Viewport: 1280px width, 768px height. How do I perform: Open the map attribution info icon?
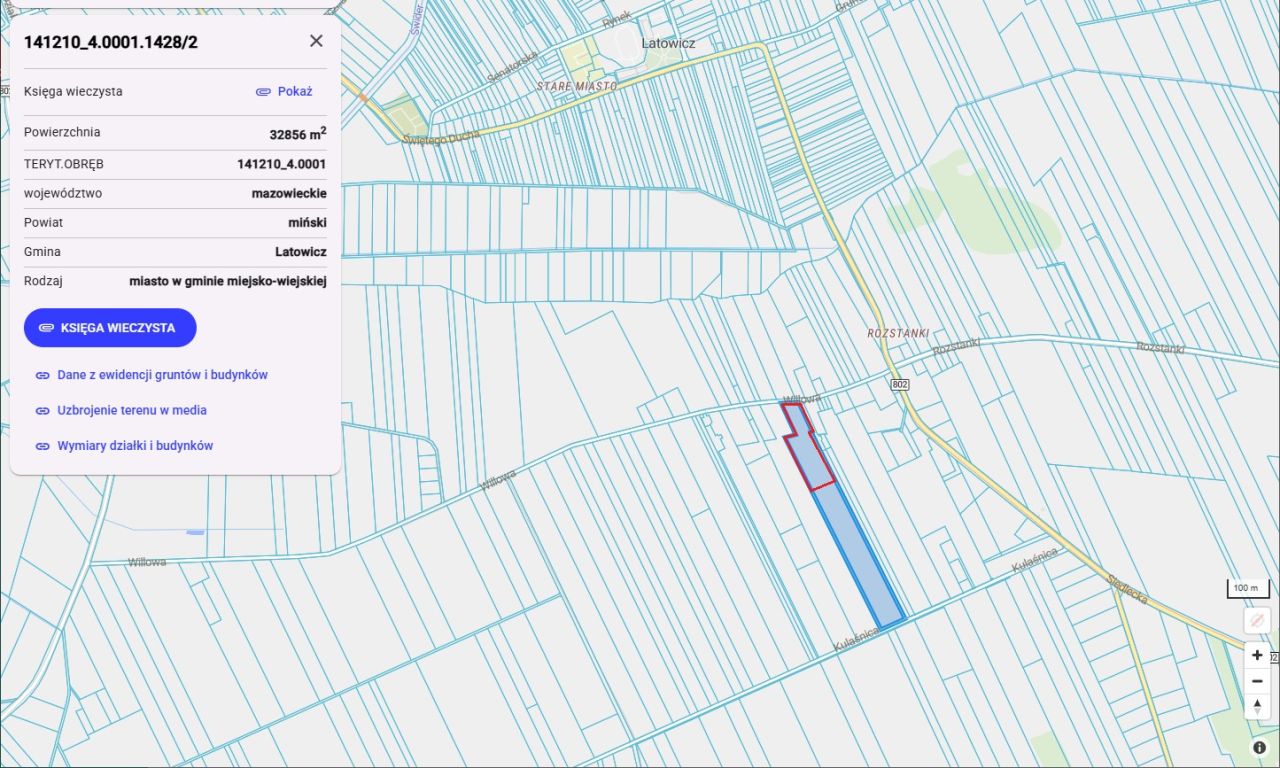tap(1259, 747)
